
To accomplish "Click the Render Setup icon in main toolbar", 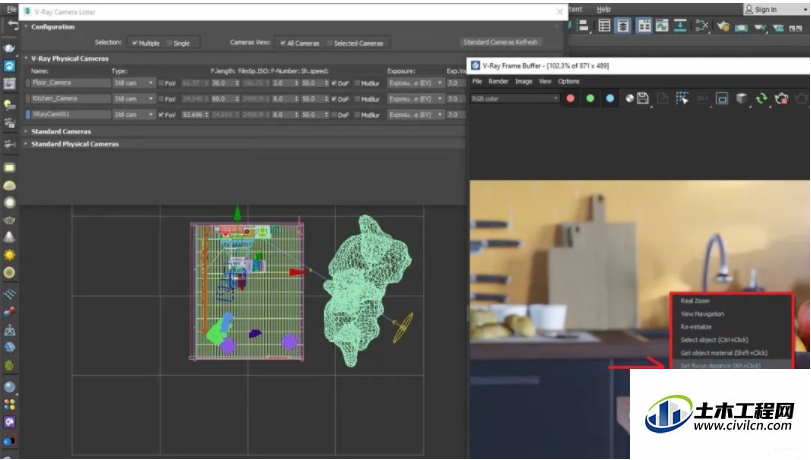I will click(x=723, y=26).
